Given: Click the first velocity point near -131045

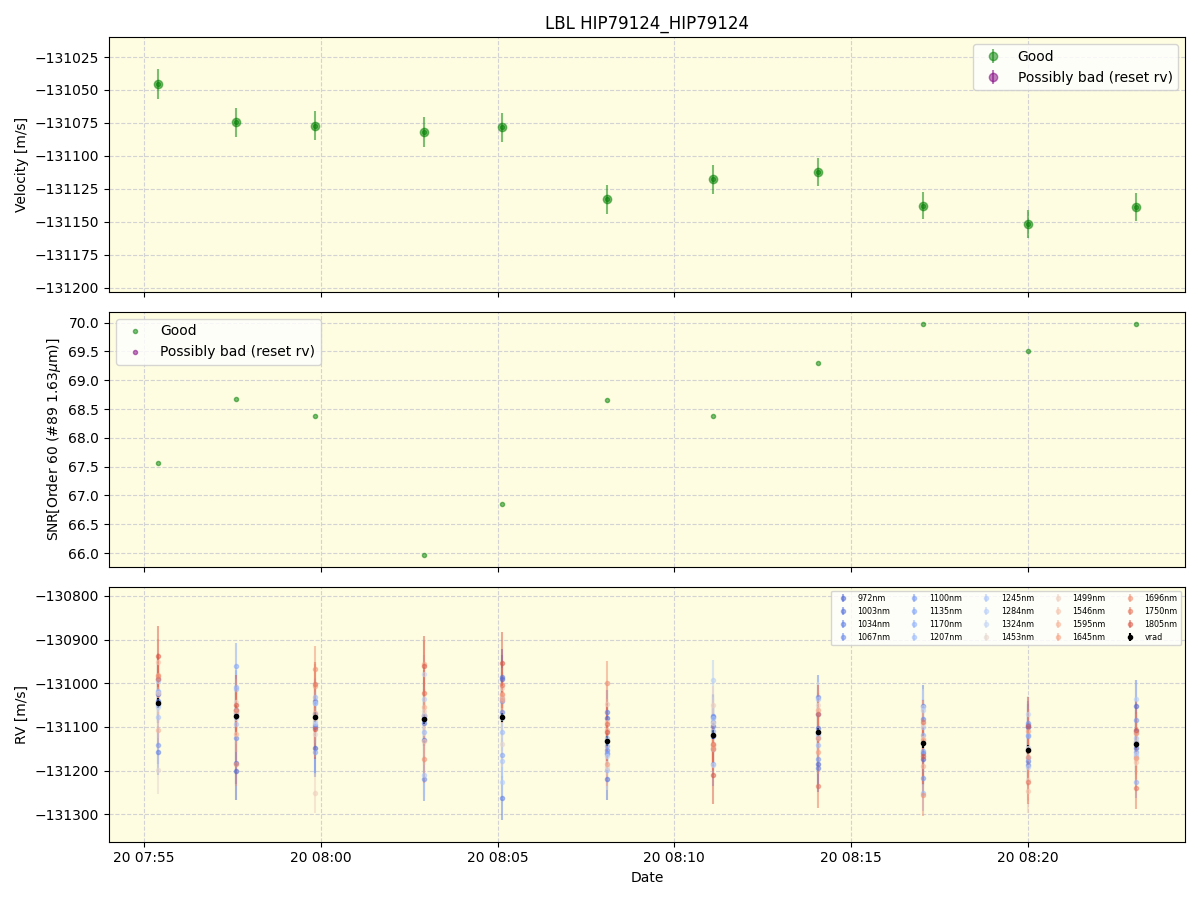Looking at the screenshot, I should point(158,84).
